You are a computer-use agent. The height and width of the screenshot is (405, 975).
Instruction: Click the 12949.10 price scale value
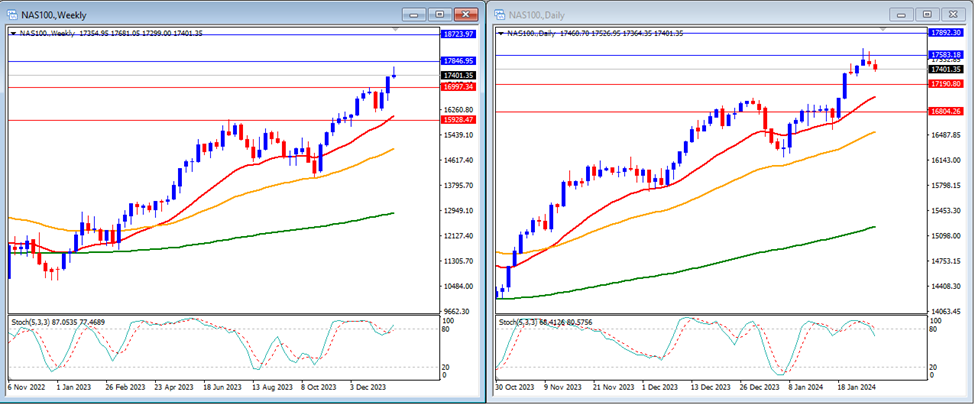pos(459,210)
